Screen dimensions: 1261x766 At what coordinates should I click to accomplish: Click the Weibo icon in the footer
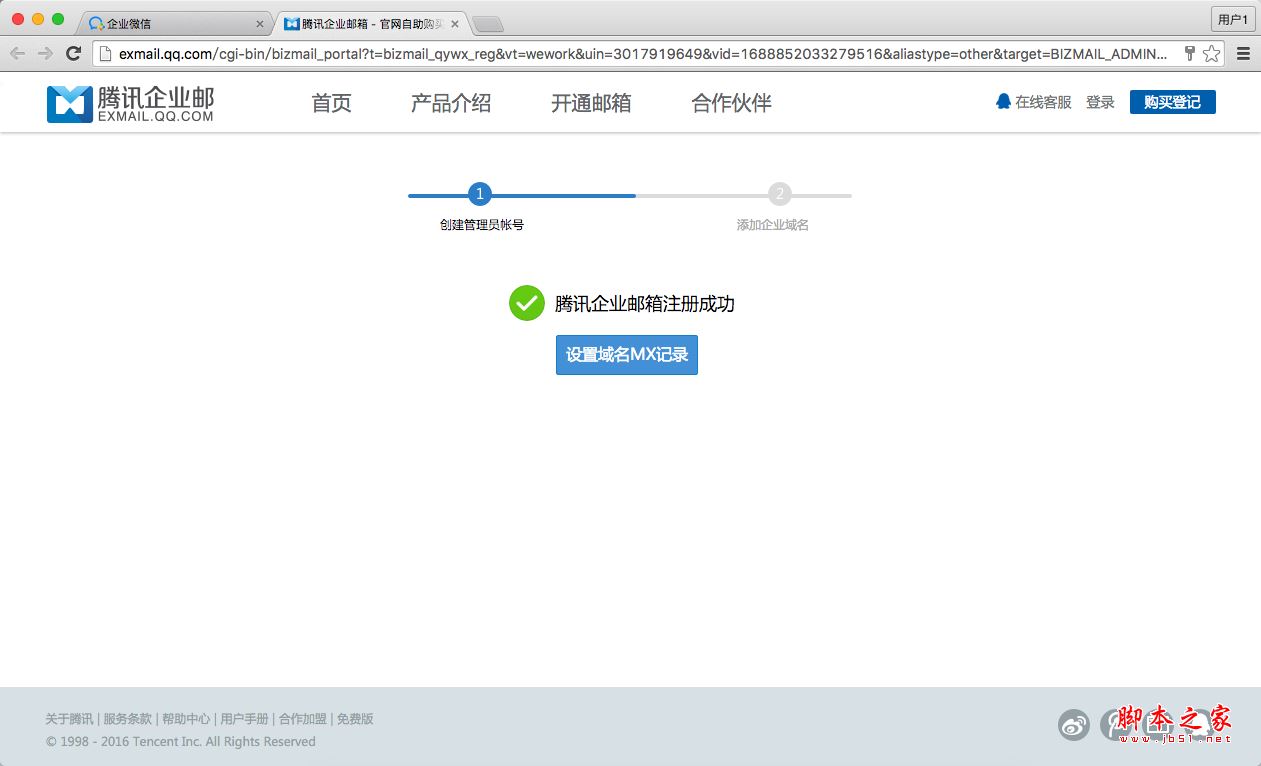pyautogui.click(x=1073, y=725)
